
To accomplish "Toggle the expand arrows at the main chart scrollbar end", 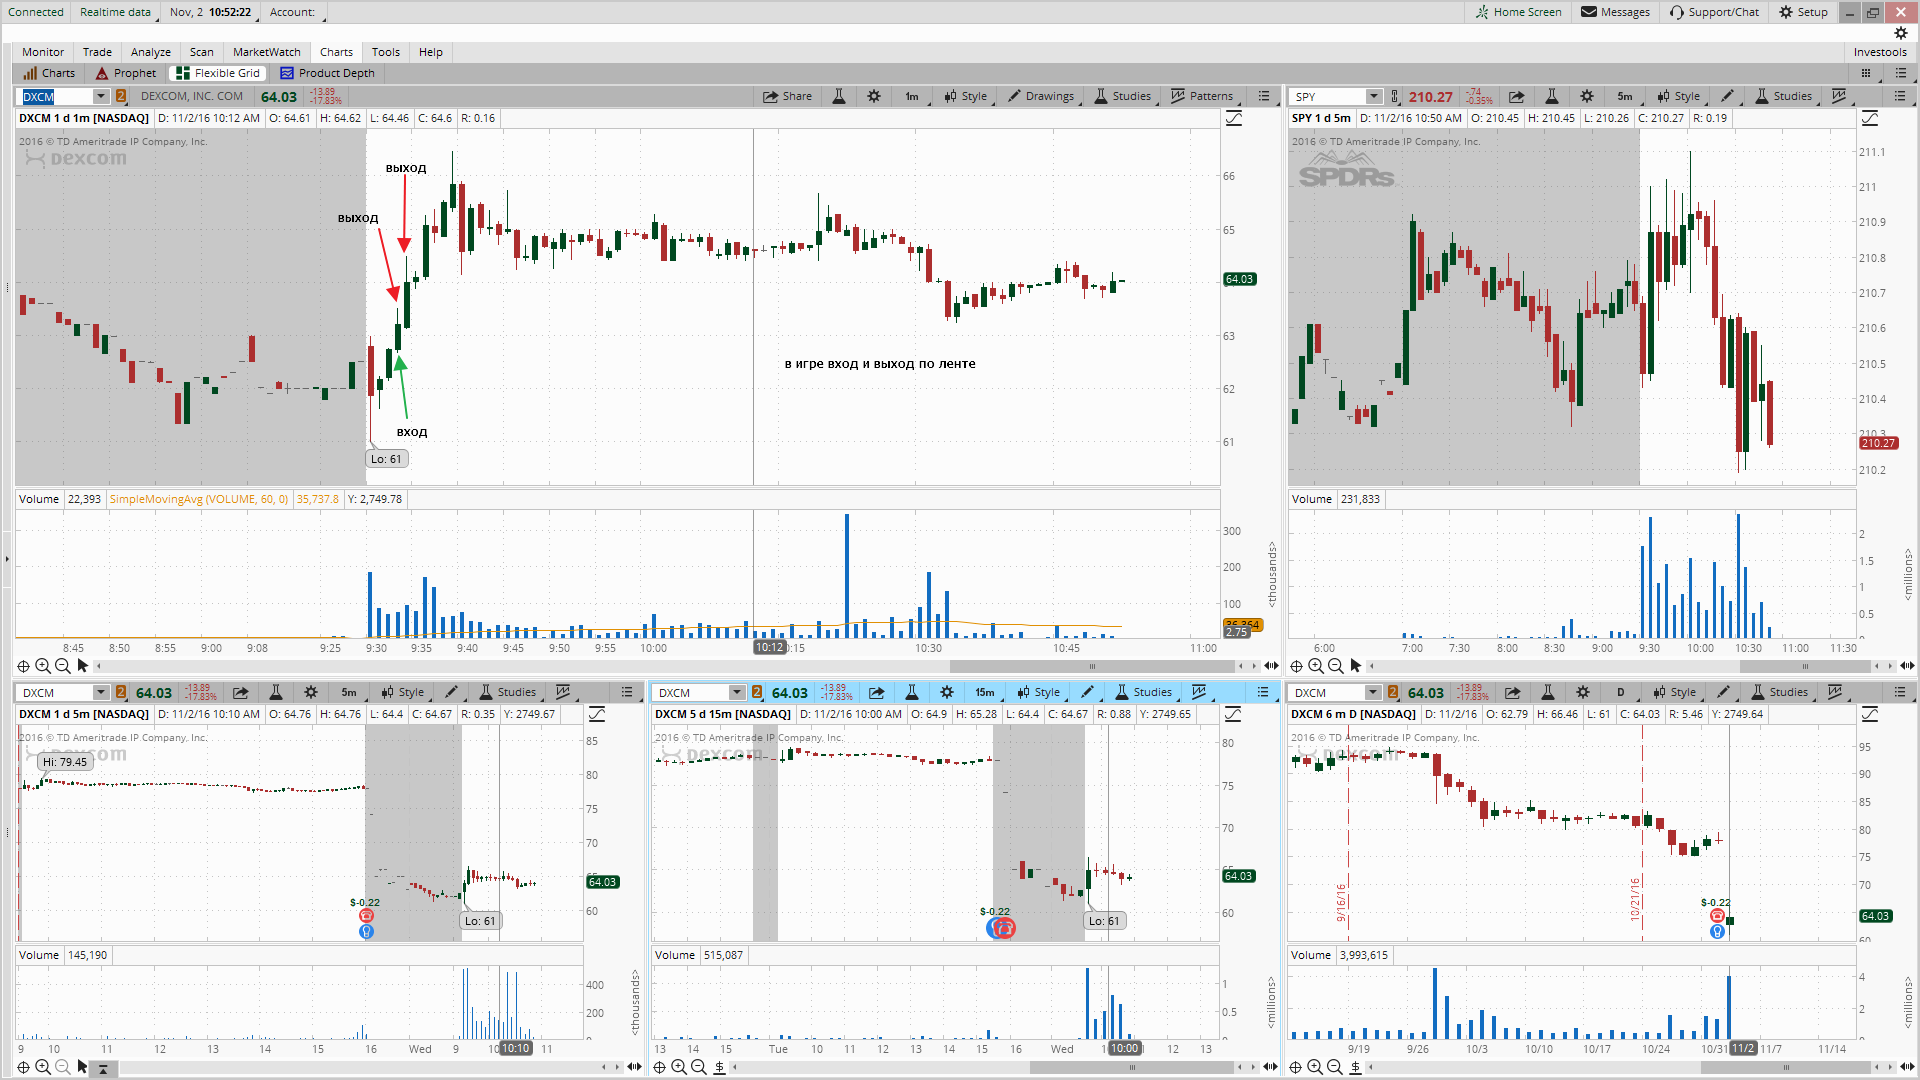I will click(1271, 666).
